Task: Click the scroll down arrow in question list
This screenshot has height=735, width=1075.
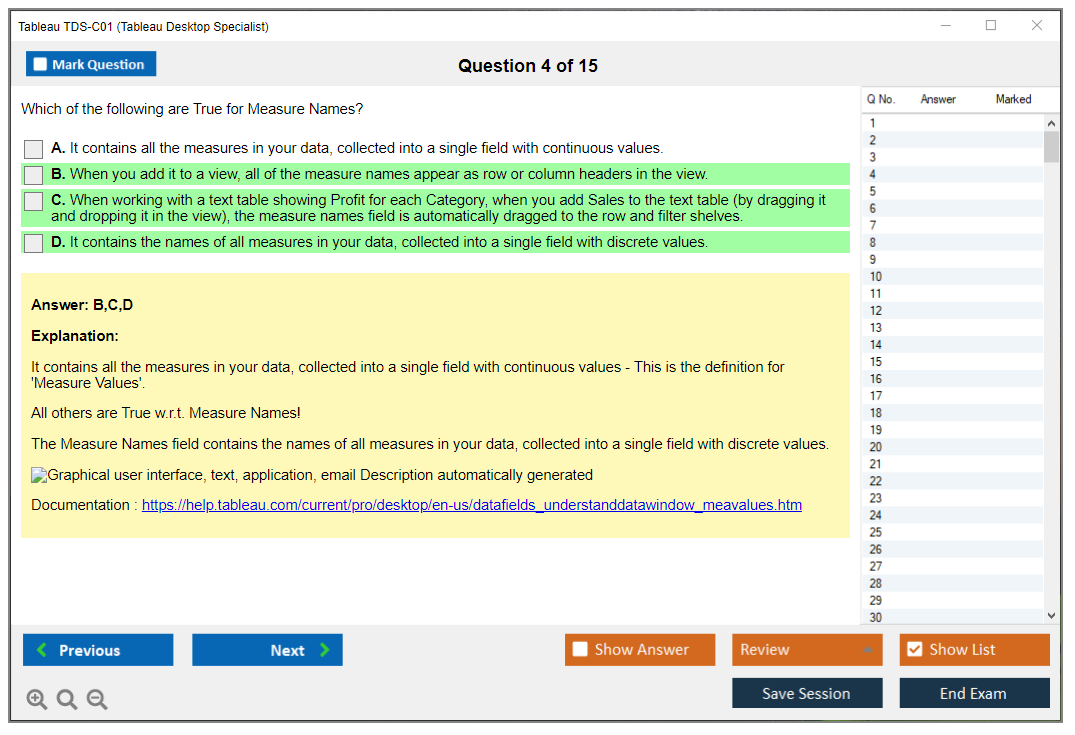Action: click(1051, 616)
